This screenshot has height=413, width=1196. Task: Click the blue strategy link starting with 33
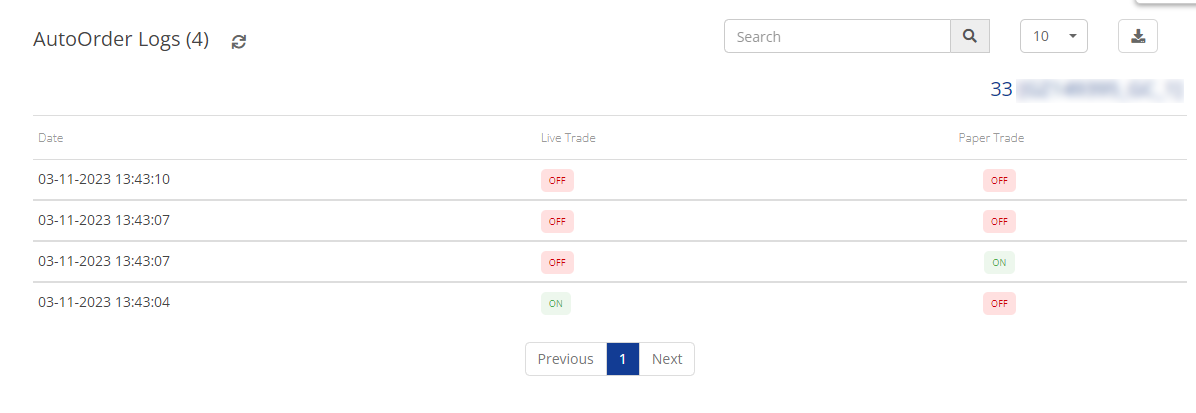click(x=1086, y=90)
